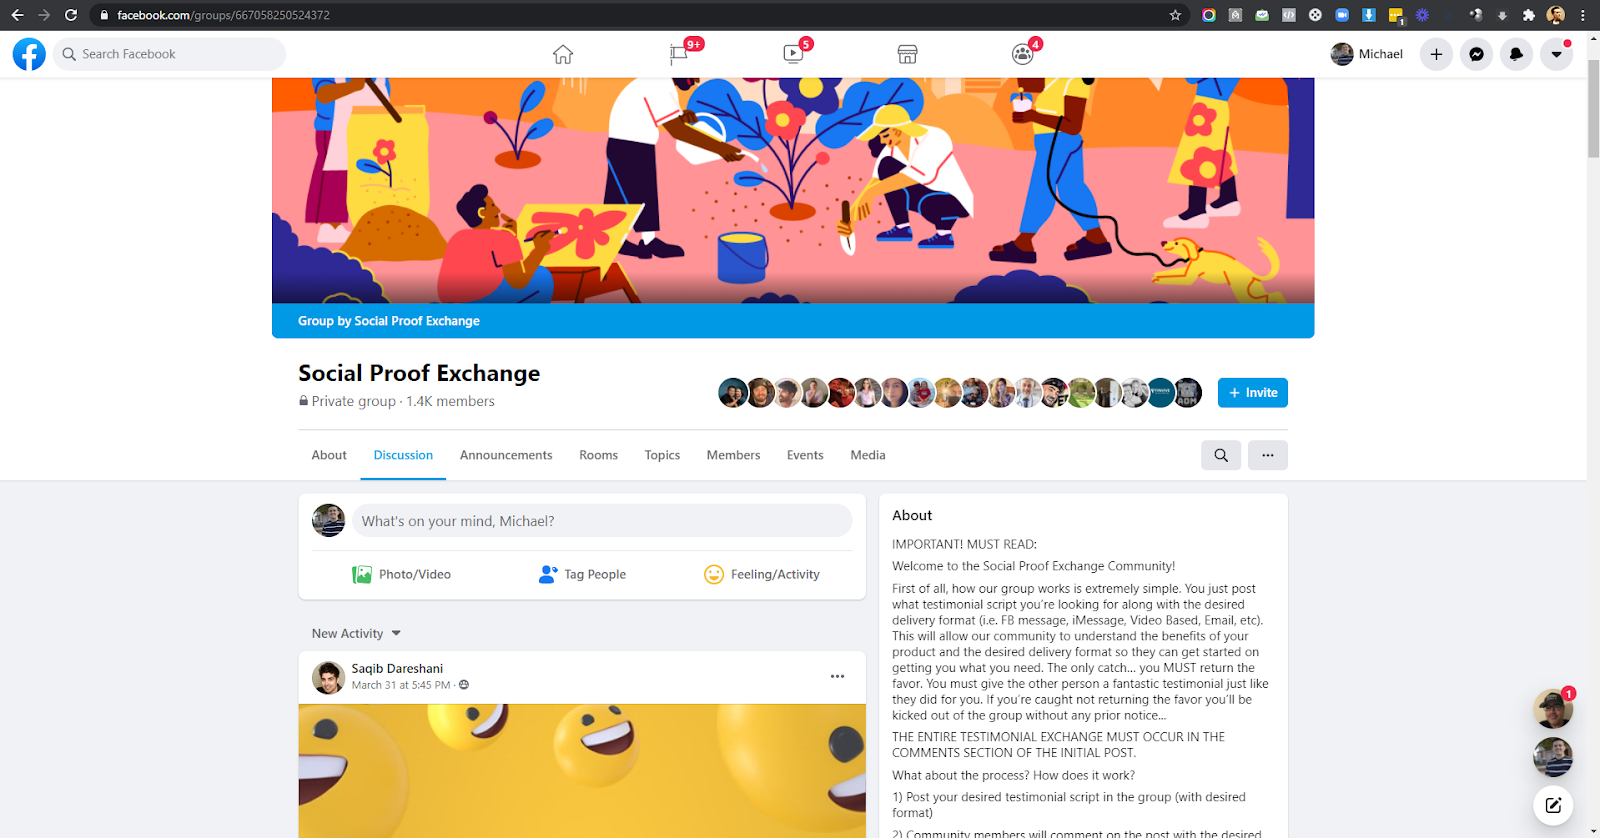This screenshot has height=838, width=1600.
Task: Switch to the Members tab
Action: coord(733,455)
